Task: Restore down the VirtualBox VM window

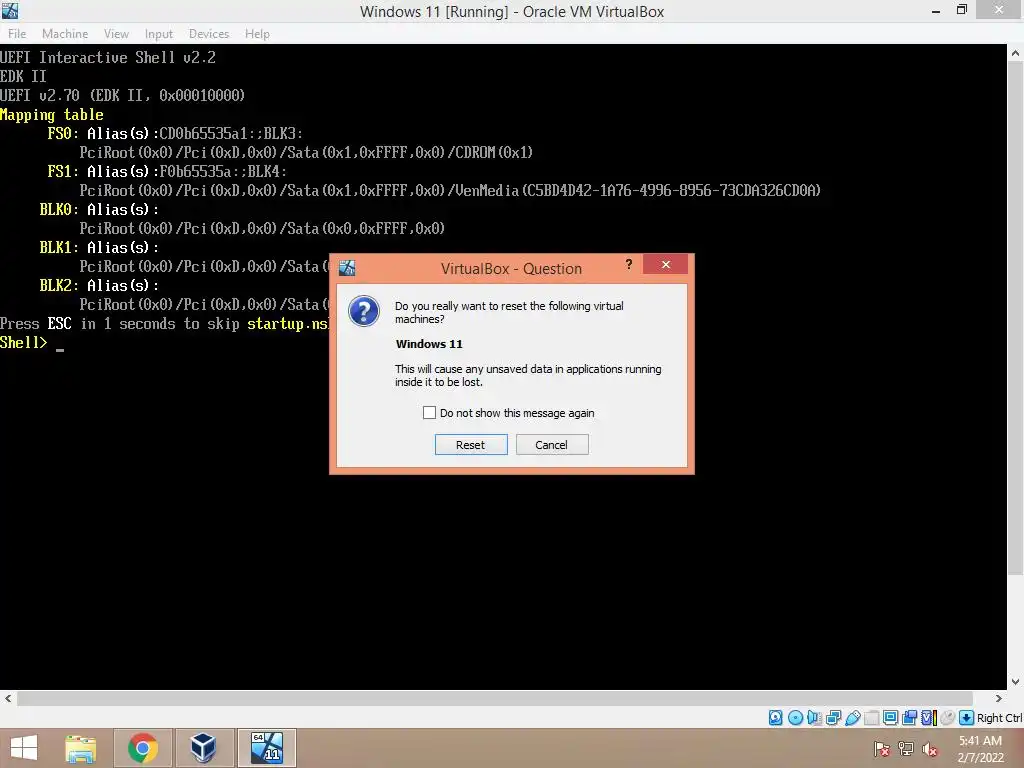Action: [962, 10]
